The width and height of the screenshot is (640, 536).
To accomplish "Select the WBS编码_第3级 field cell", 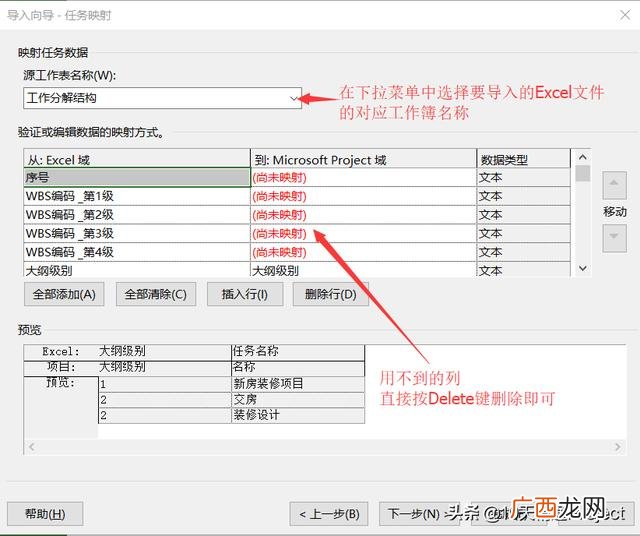I will [x=137, y=234].
